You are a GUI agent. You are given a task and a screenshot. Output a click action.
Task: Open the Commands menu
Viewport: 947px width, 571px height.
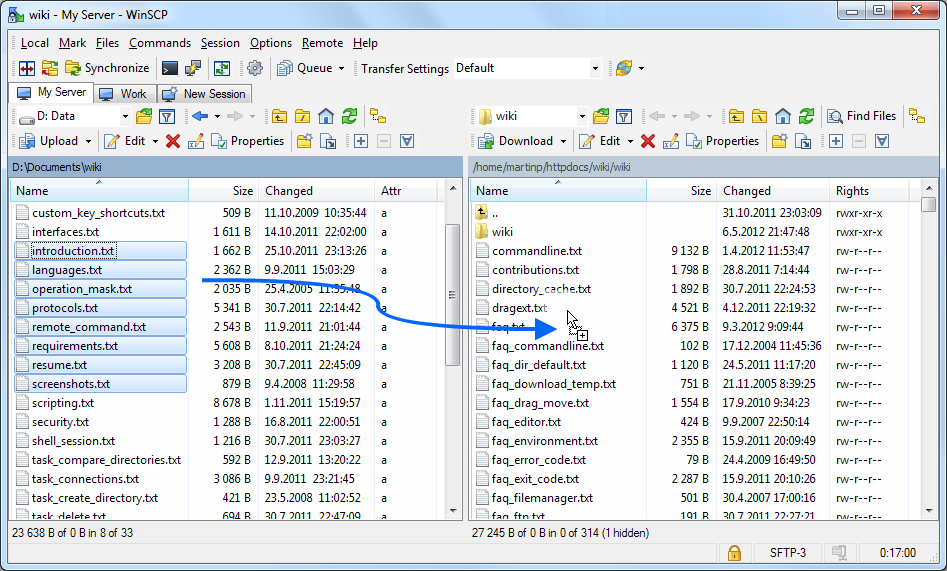click(x=160, y=43)
